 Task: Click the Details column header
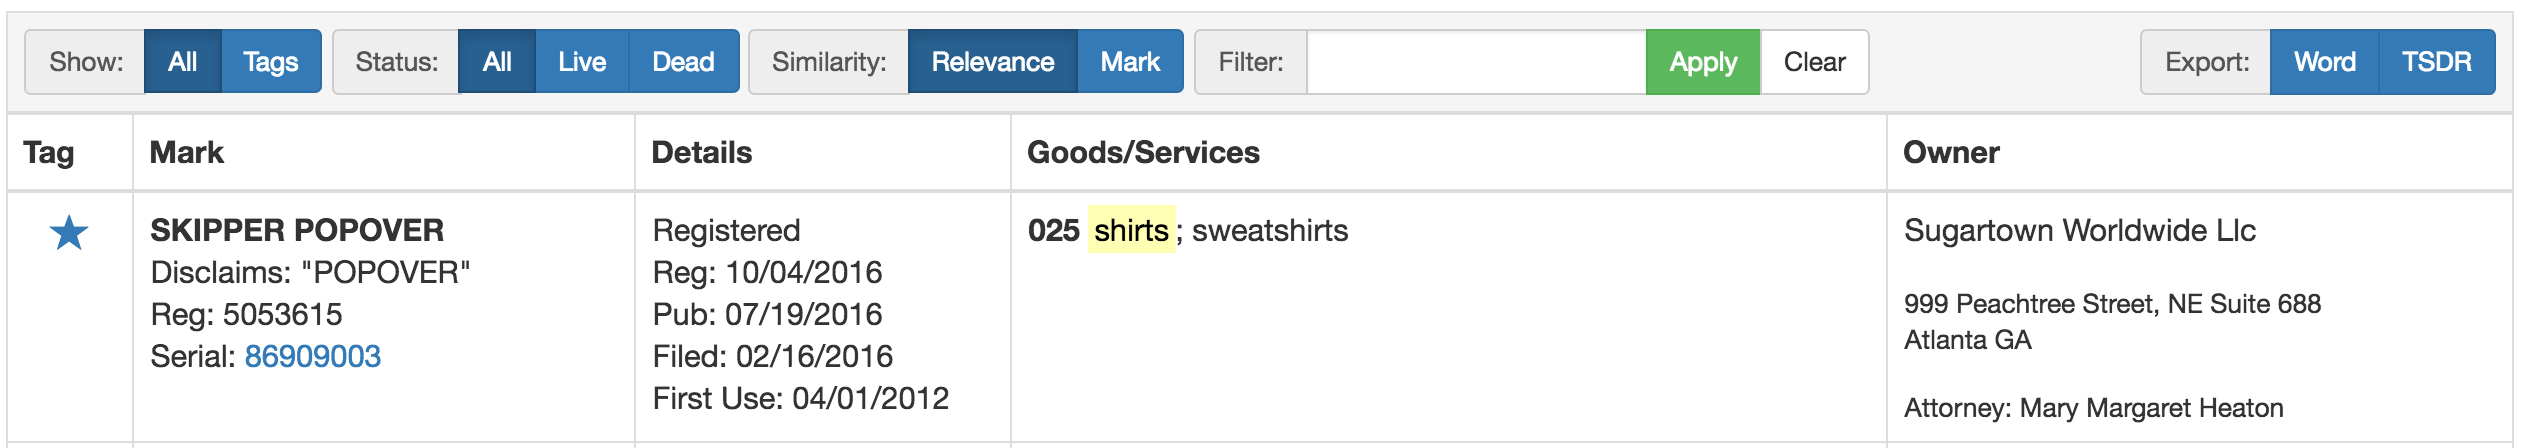[702, 153]
